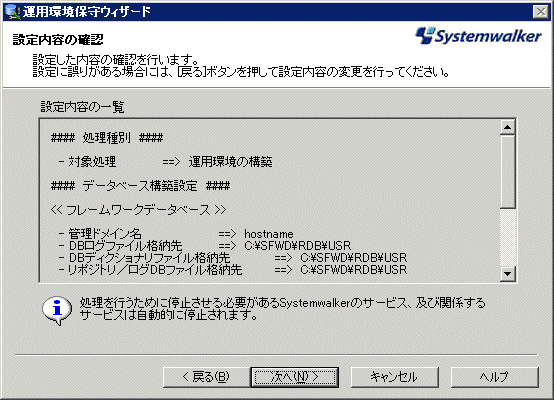Screen dimensions: 554x400
Task: Click the Systemwalker logo
Action: coord(478,36)
